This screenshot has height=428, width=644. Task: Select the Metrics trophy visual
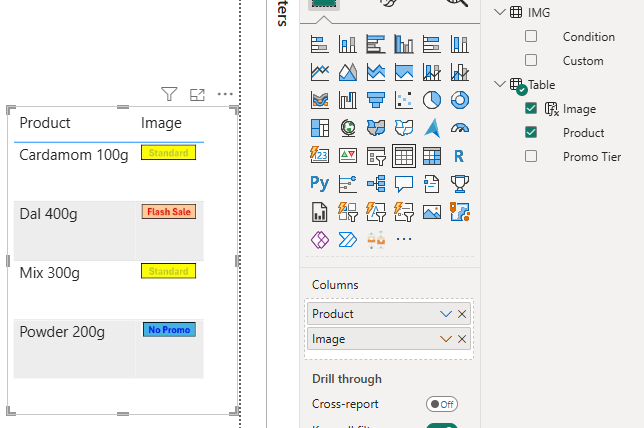(x=460, y=184)
